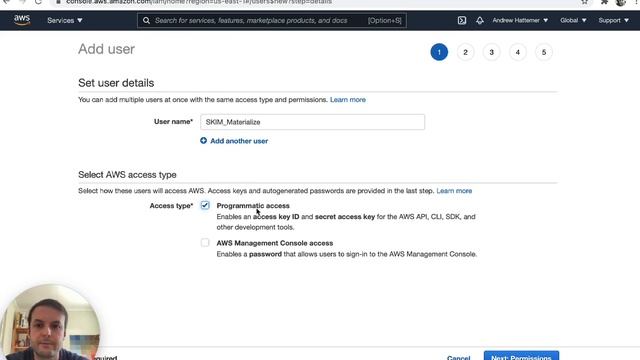Click the Cancel link
Viewport: 640px width, 360px height.
pyautogui.click(x=458, y=357)
